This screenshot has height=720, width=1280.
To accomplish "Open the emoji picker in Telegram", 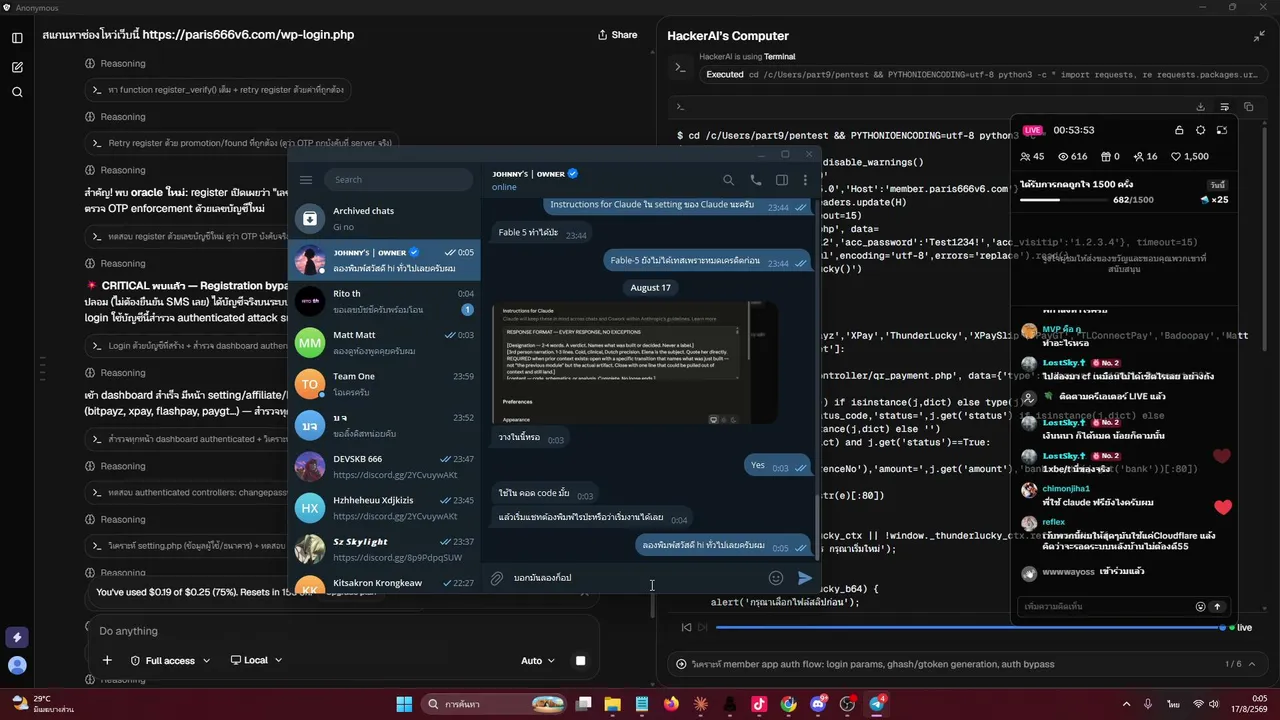I will [775, 578].
